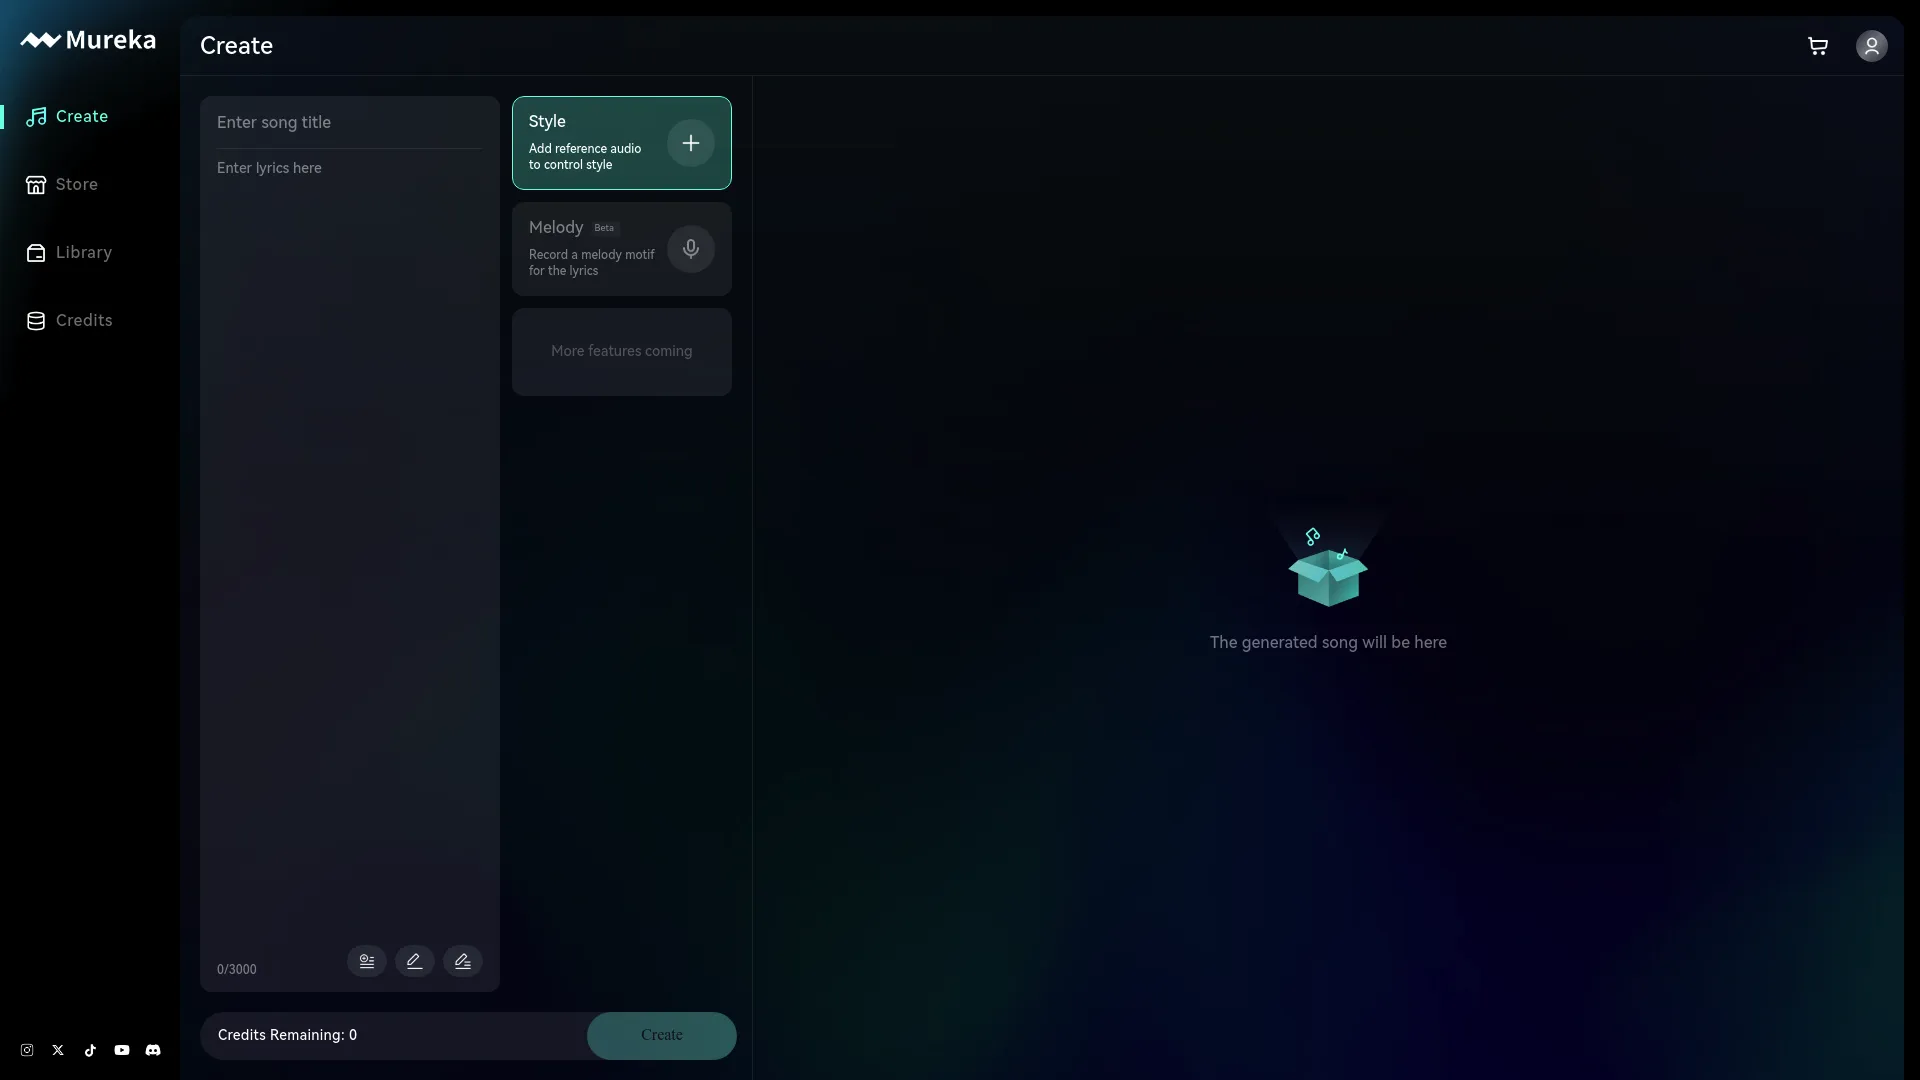Expand the More features coming section

pyautogui.click(x=621, y=351)
